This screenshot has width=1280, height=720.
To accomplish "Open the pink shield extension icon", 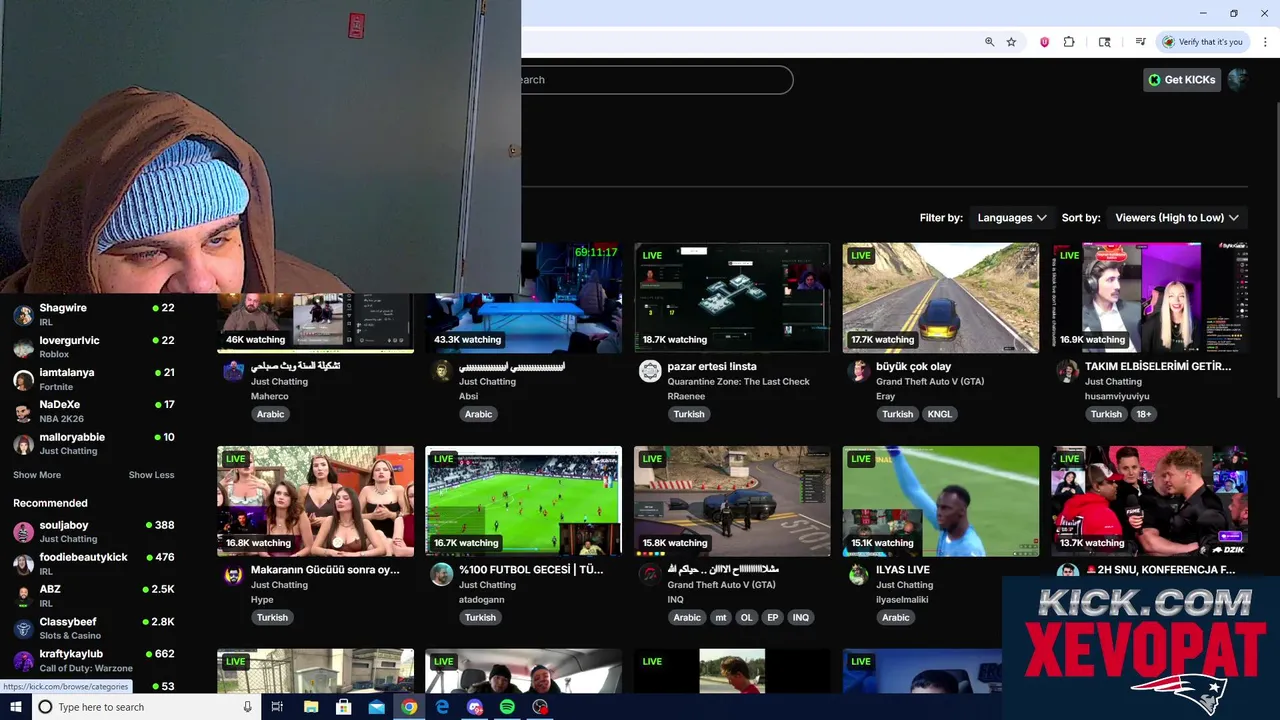I will click(1044, 42).
